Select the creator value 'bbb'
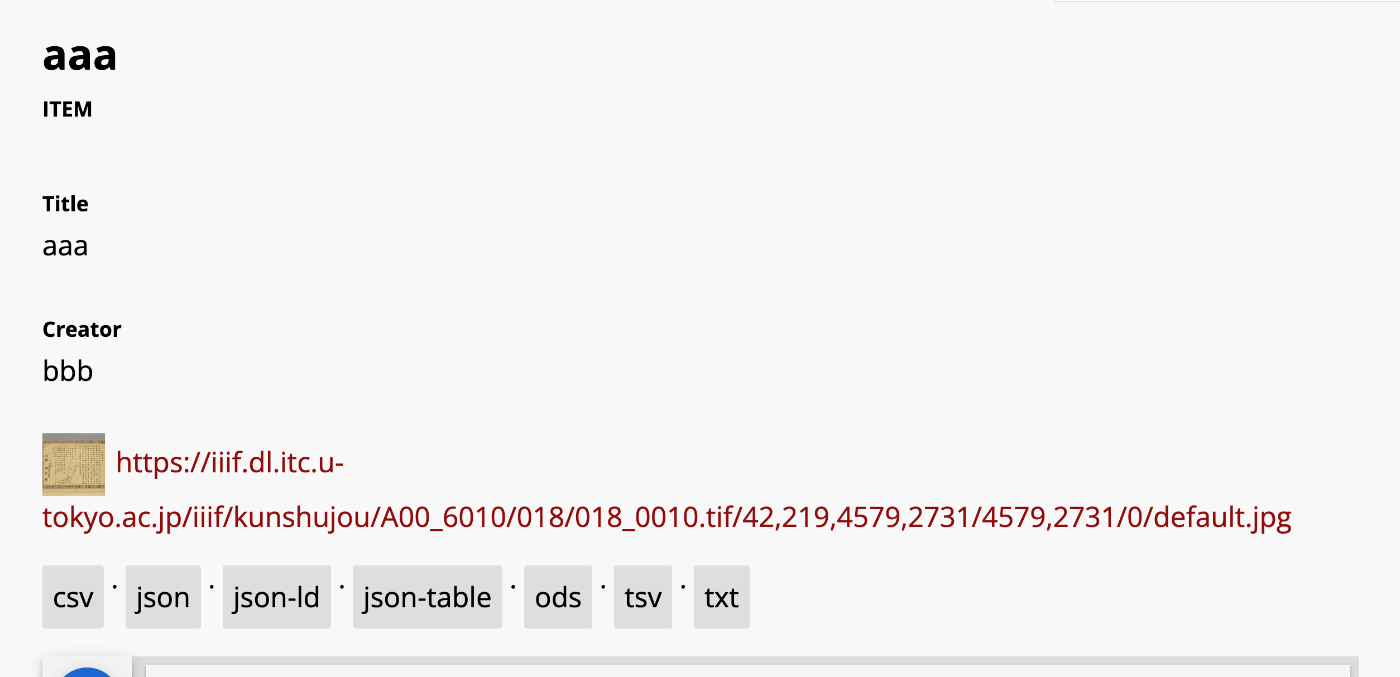The height and width of the screenshot is (677, 1400). (x=66, y=370)
